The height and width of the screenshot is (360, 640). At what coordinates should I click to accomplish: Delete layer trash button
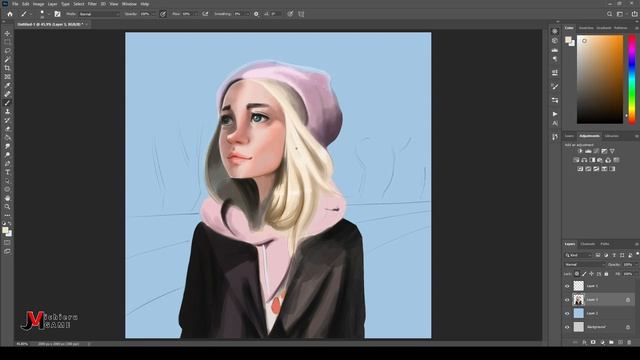[629, 342]
